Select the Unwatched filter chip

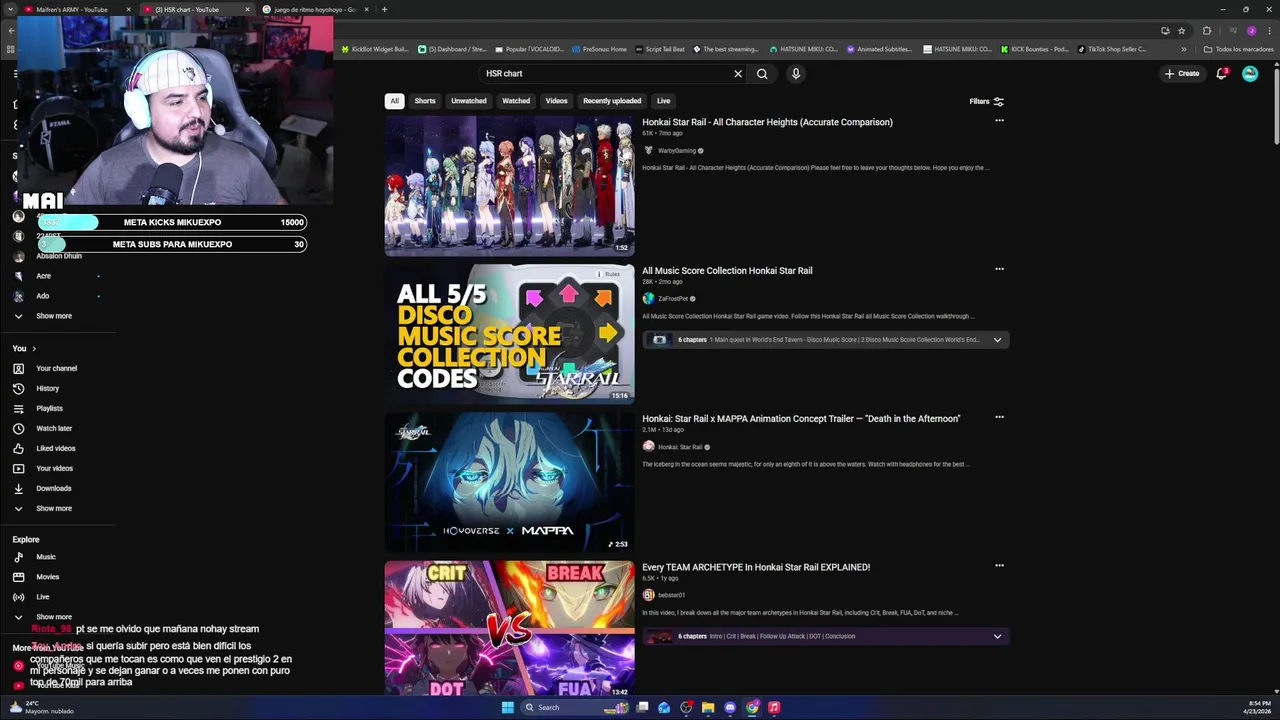pyautogui.click(x=468, y=101)
